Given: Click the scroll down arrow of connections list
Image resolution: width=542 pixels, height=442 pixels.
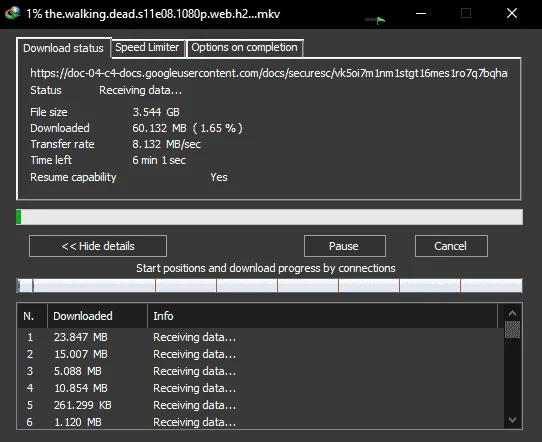Looking at the screenshot, I should click(512, 420).
